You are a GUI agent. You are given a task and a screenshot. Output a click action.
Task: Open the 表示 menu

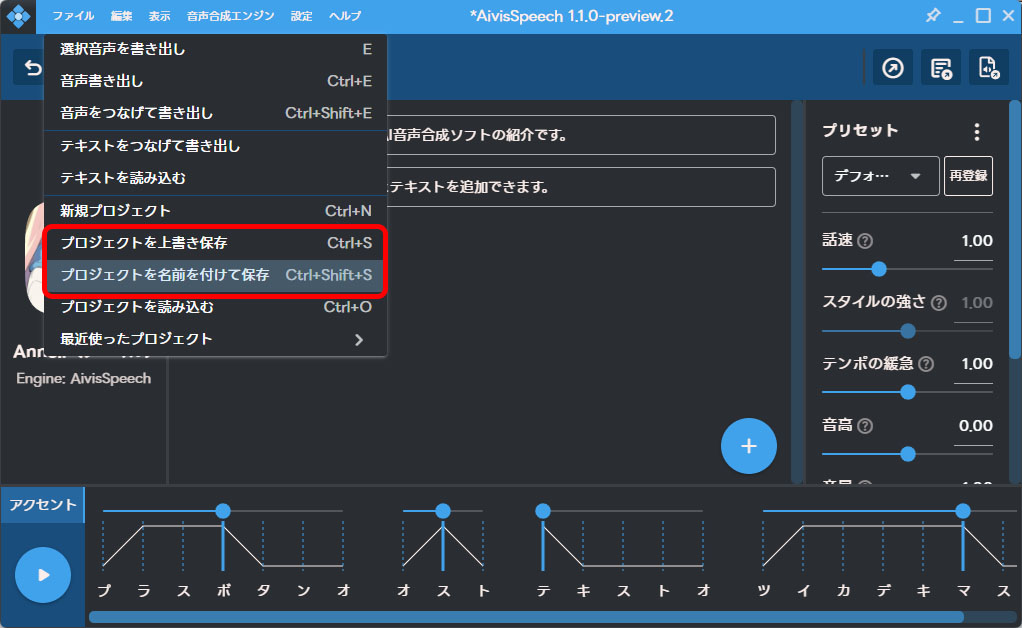point(159,16)
